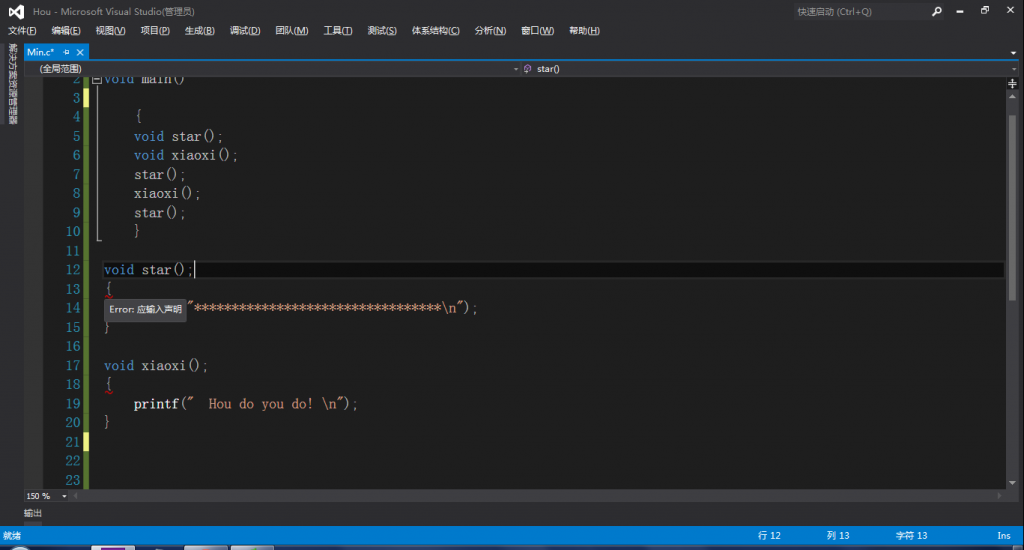Open the 分析(N) menu

pos(490,31)
